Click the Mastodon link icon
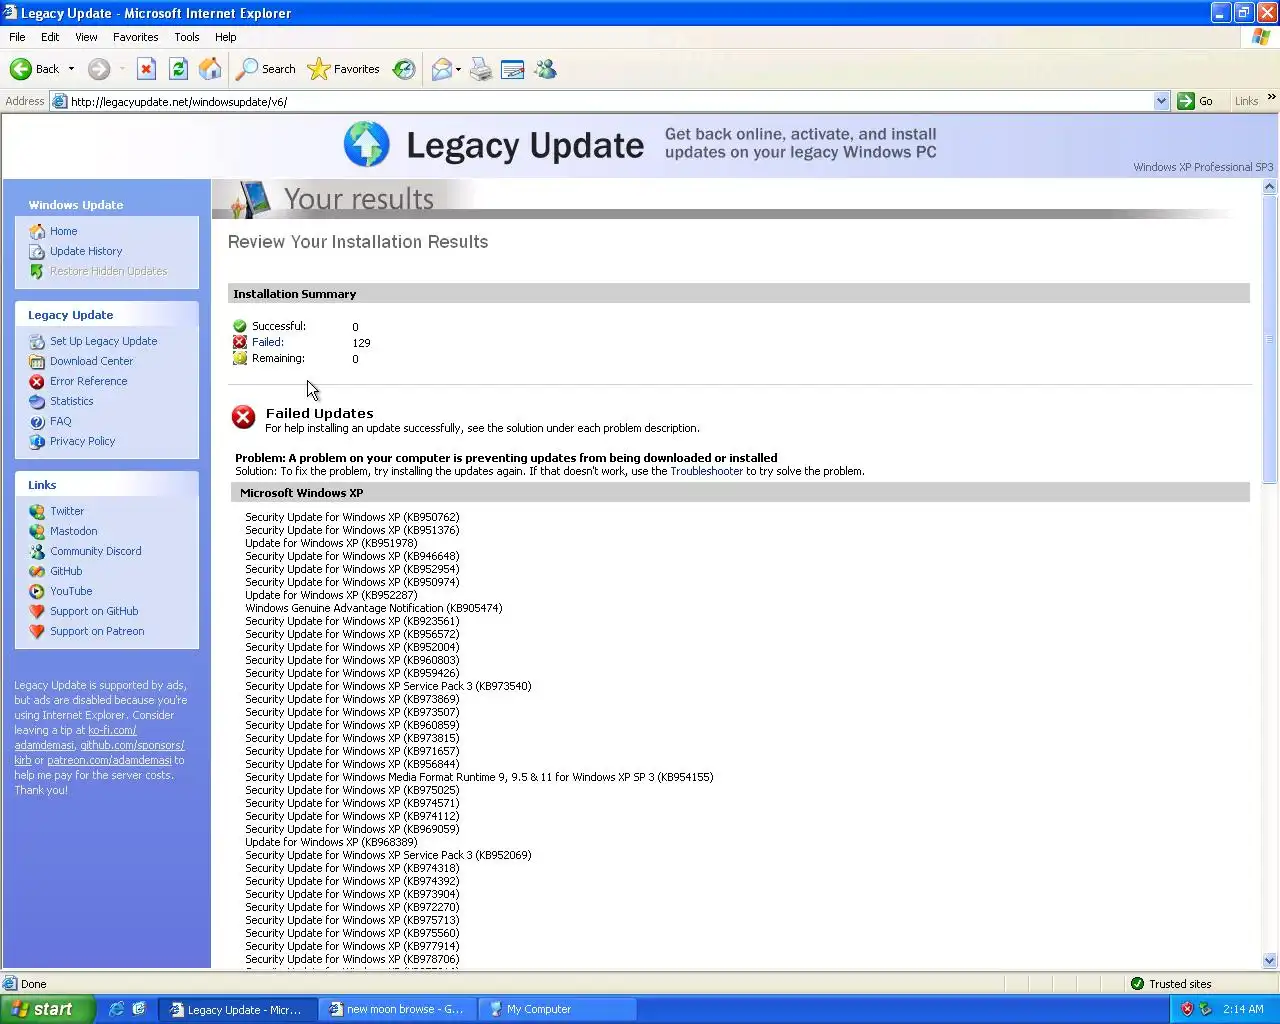 click(x=37, y=532)
